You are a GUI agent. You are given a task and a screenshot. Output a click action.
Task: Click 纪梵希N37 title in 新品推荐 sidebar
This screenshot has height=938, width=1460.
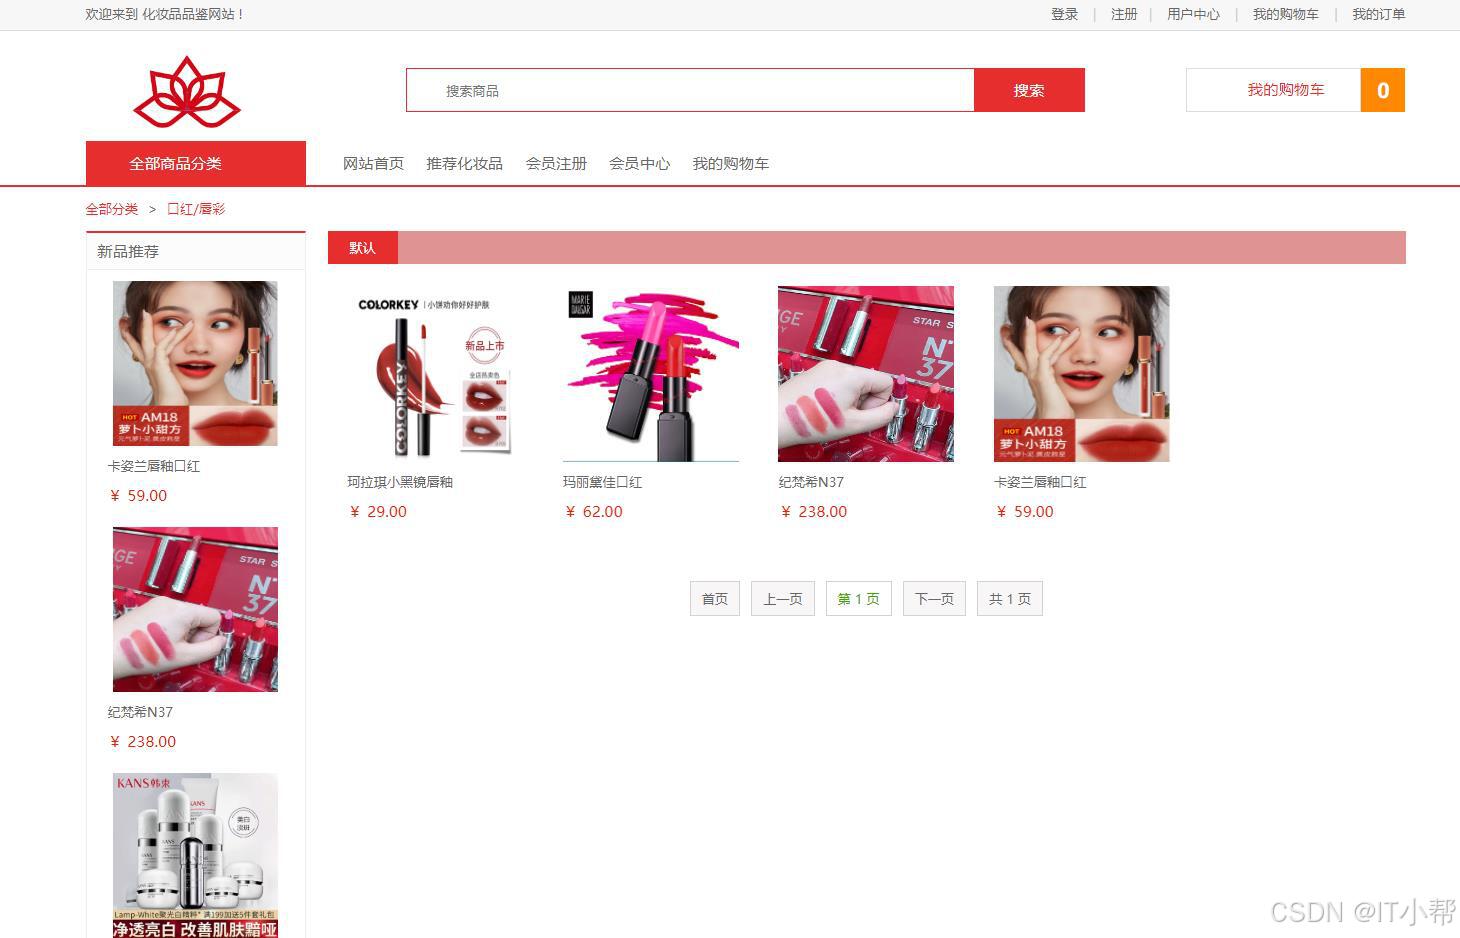click(140, 712)
